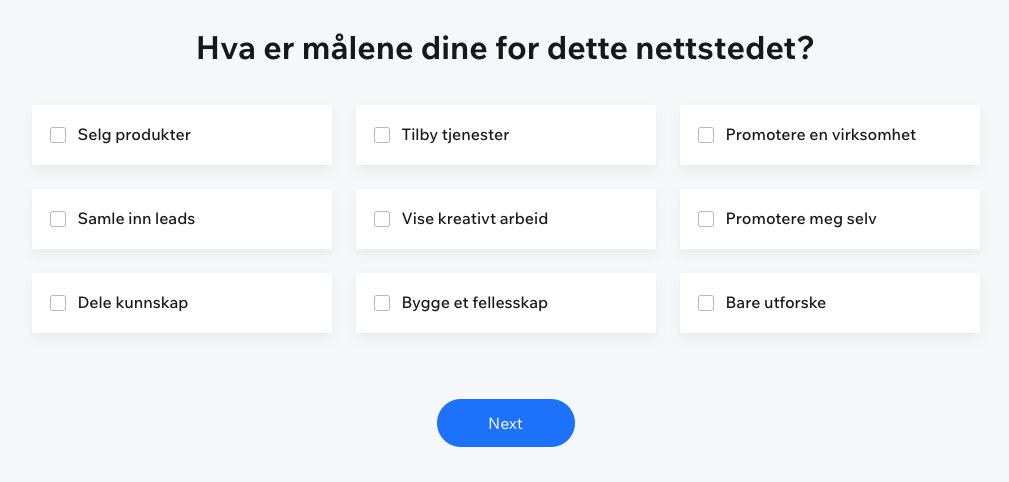The height and width of the screenshot is (482, 1009).
Task: Tick the checkbox beside Selg produkter
Action: [58, 135]
